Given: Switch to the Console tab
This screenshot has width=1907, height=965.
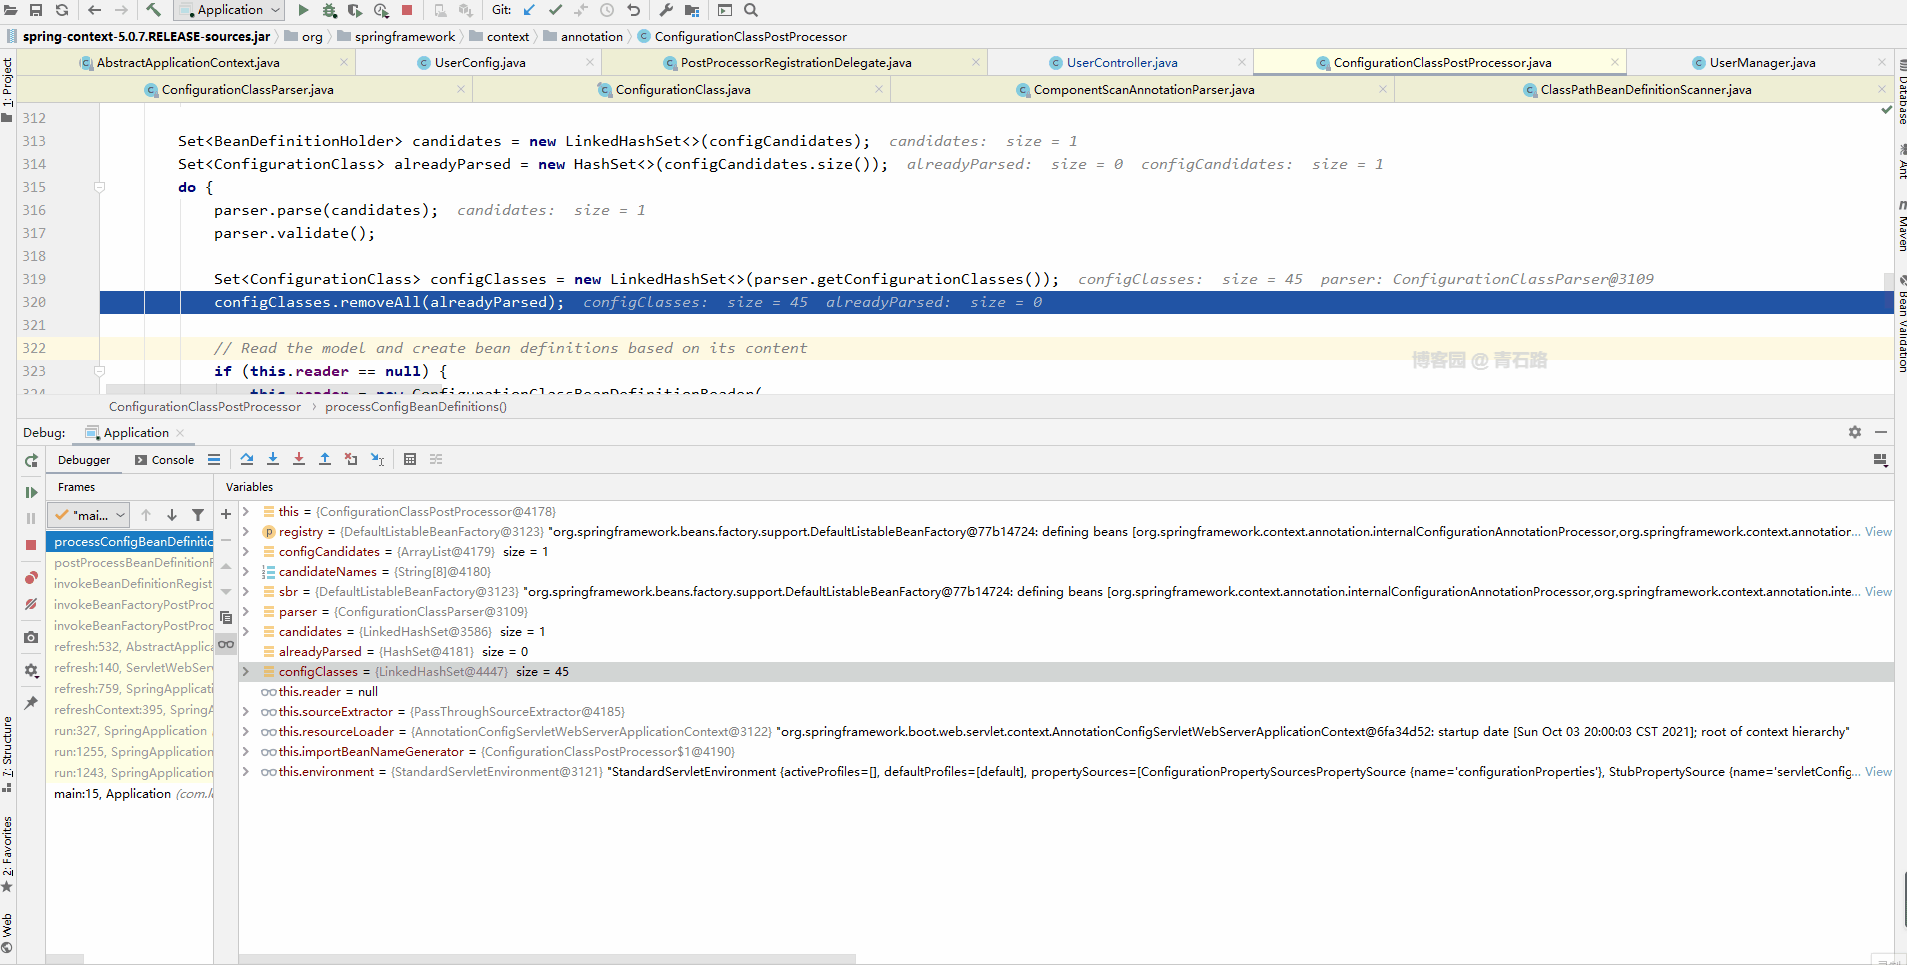Looking at the screenshot, I should coord(164,460).
